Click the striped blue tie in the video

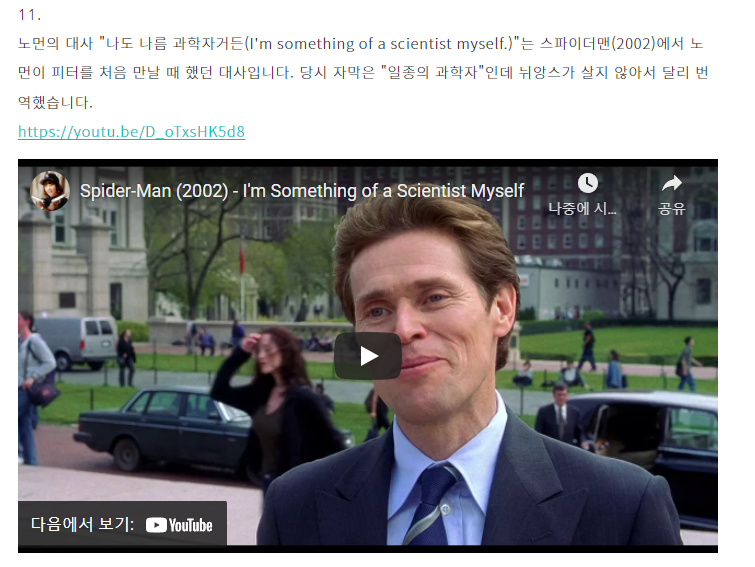tap(430, 505)
